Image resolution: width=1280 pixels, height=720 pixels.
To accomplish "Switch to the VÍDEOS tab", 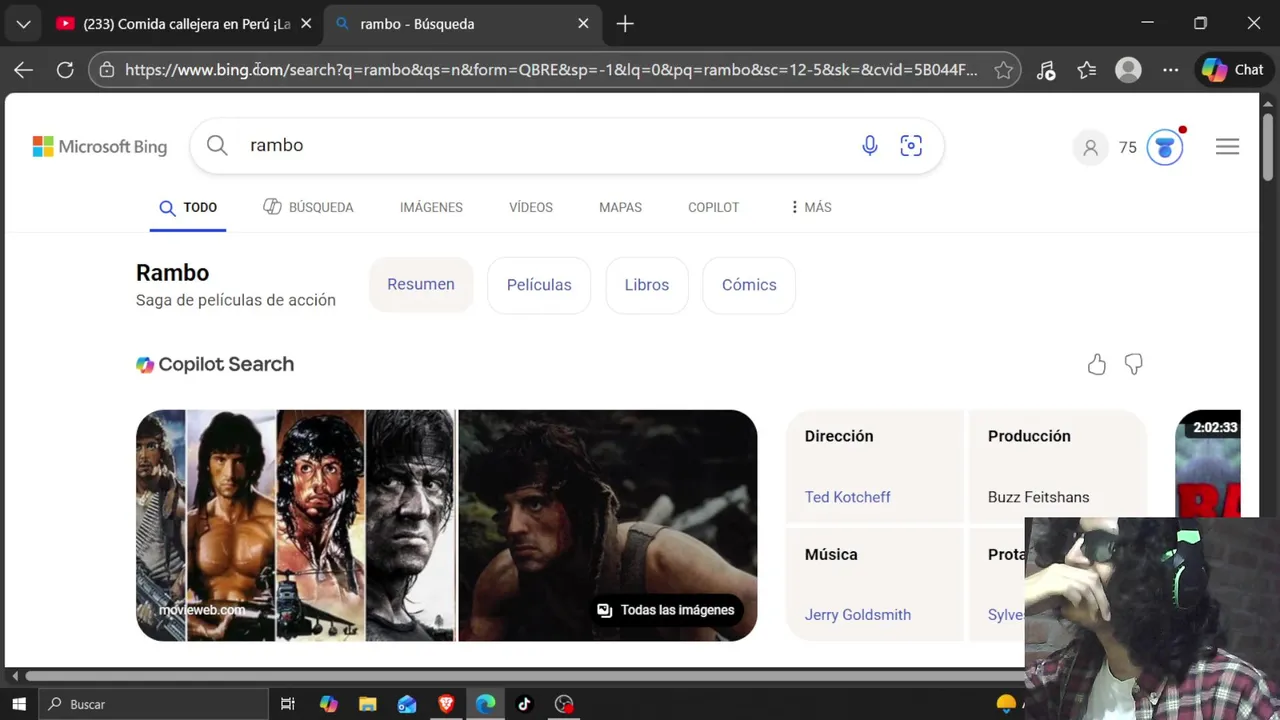I will 530,207.
